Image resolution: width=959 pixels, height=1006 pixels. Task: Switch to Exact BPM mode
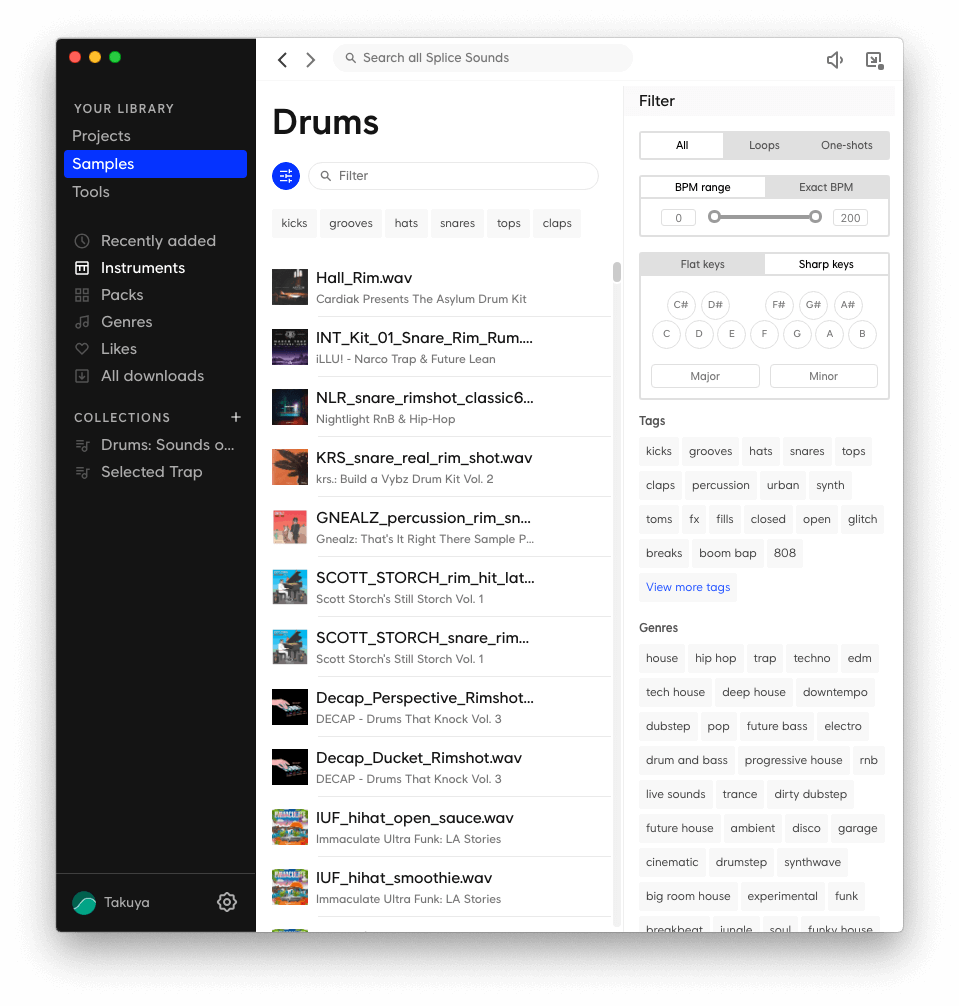[825, 186]
